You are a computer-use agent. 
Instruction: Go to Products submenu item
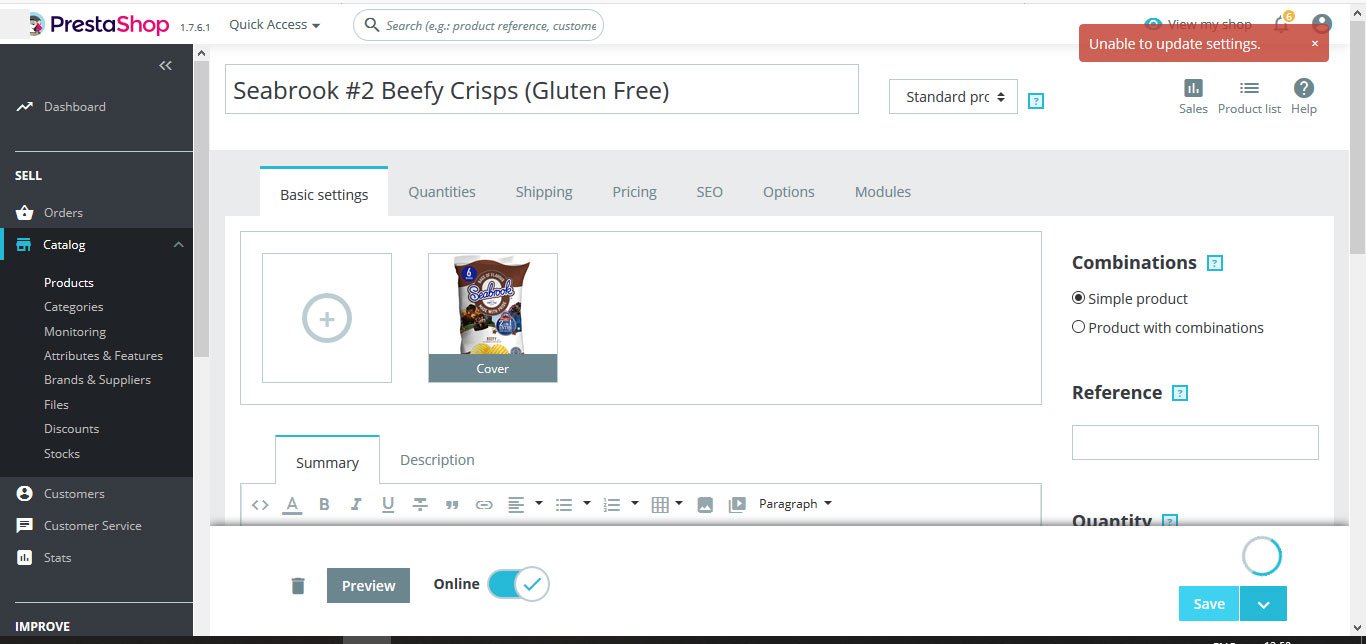click(69, 283)
